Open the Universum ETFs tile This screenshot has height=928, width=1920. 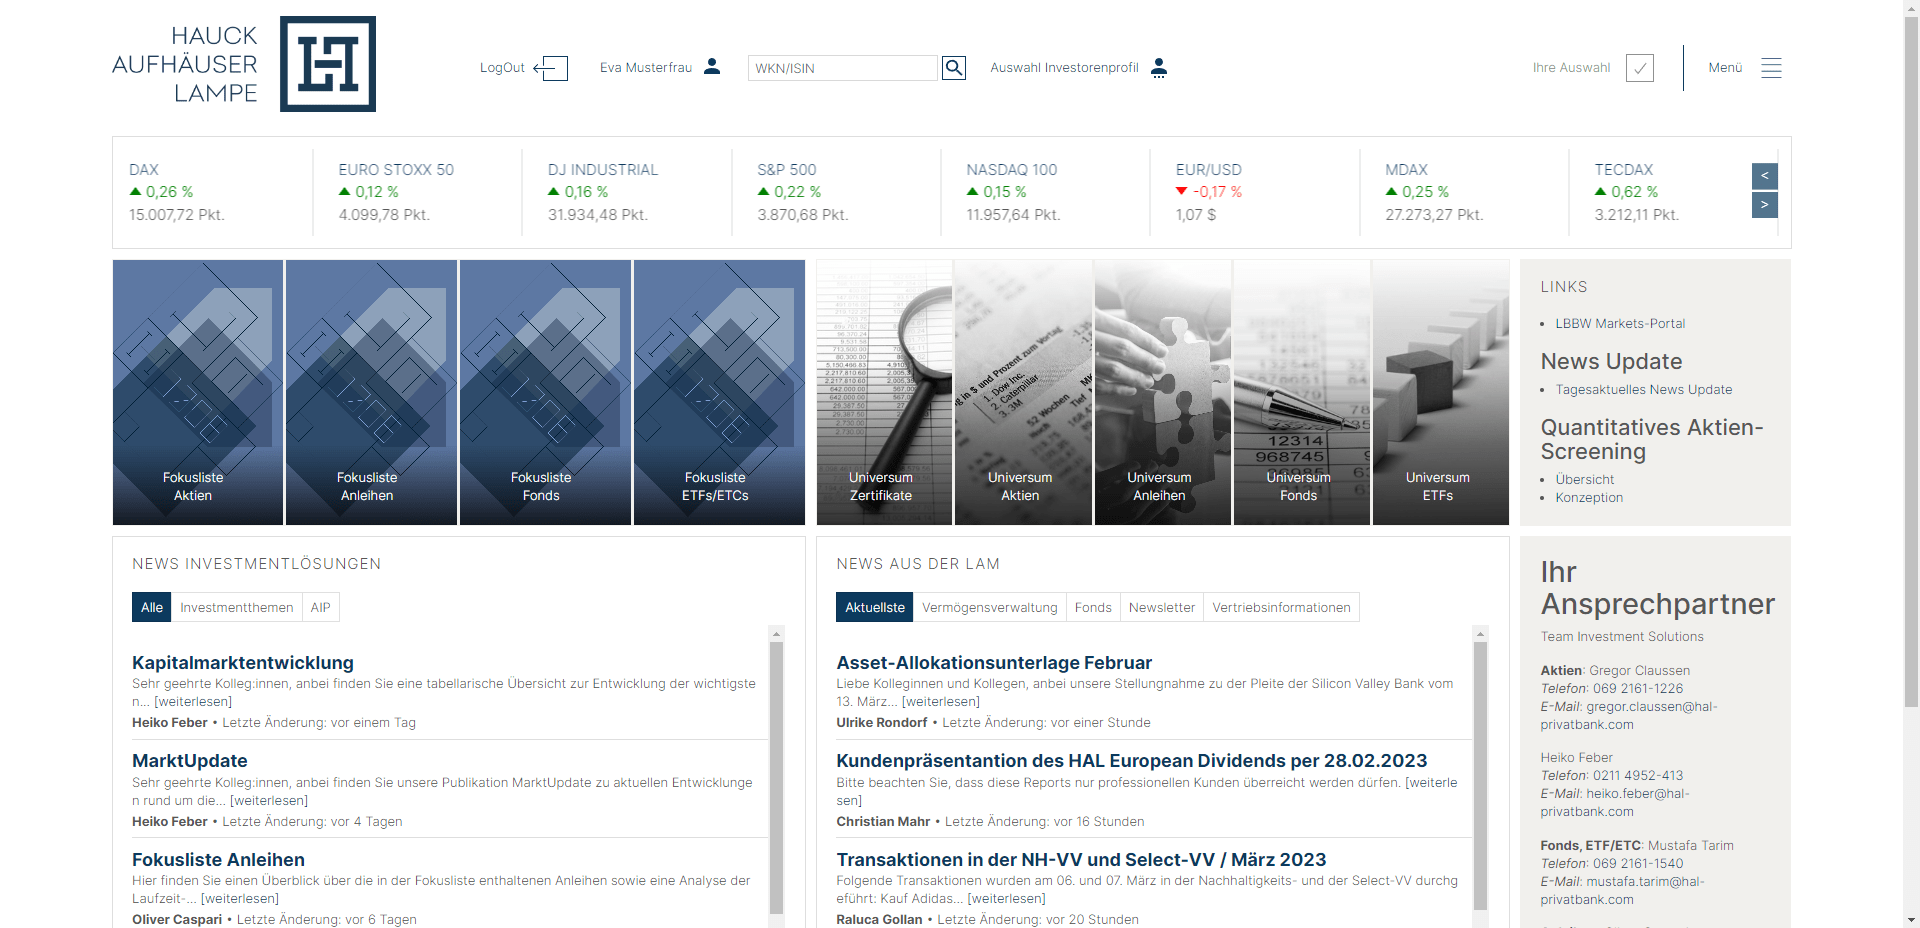coord(1440,392)
